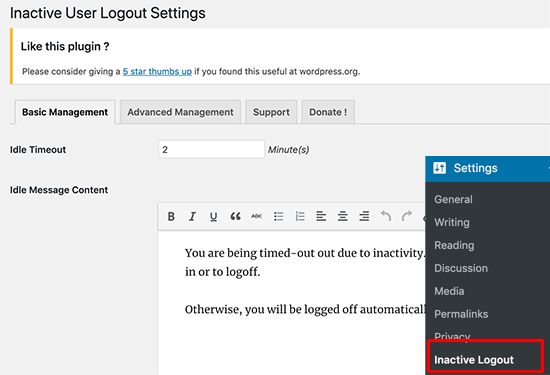Open Permalinks settings page
The height and width of the screenshot is (375, 550).
pos(461,314)
